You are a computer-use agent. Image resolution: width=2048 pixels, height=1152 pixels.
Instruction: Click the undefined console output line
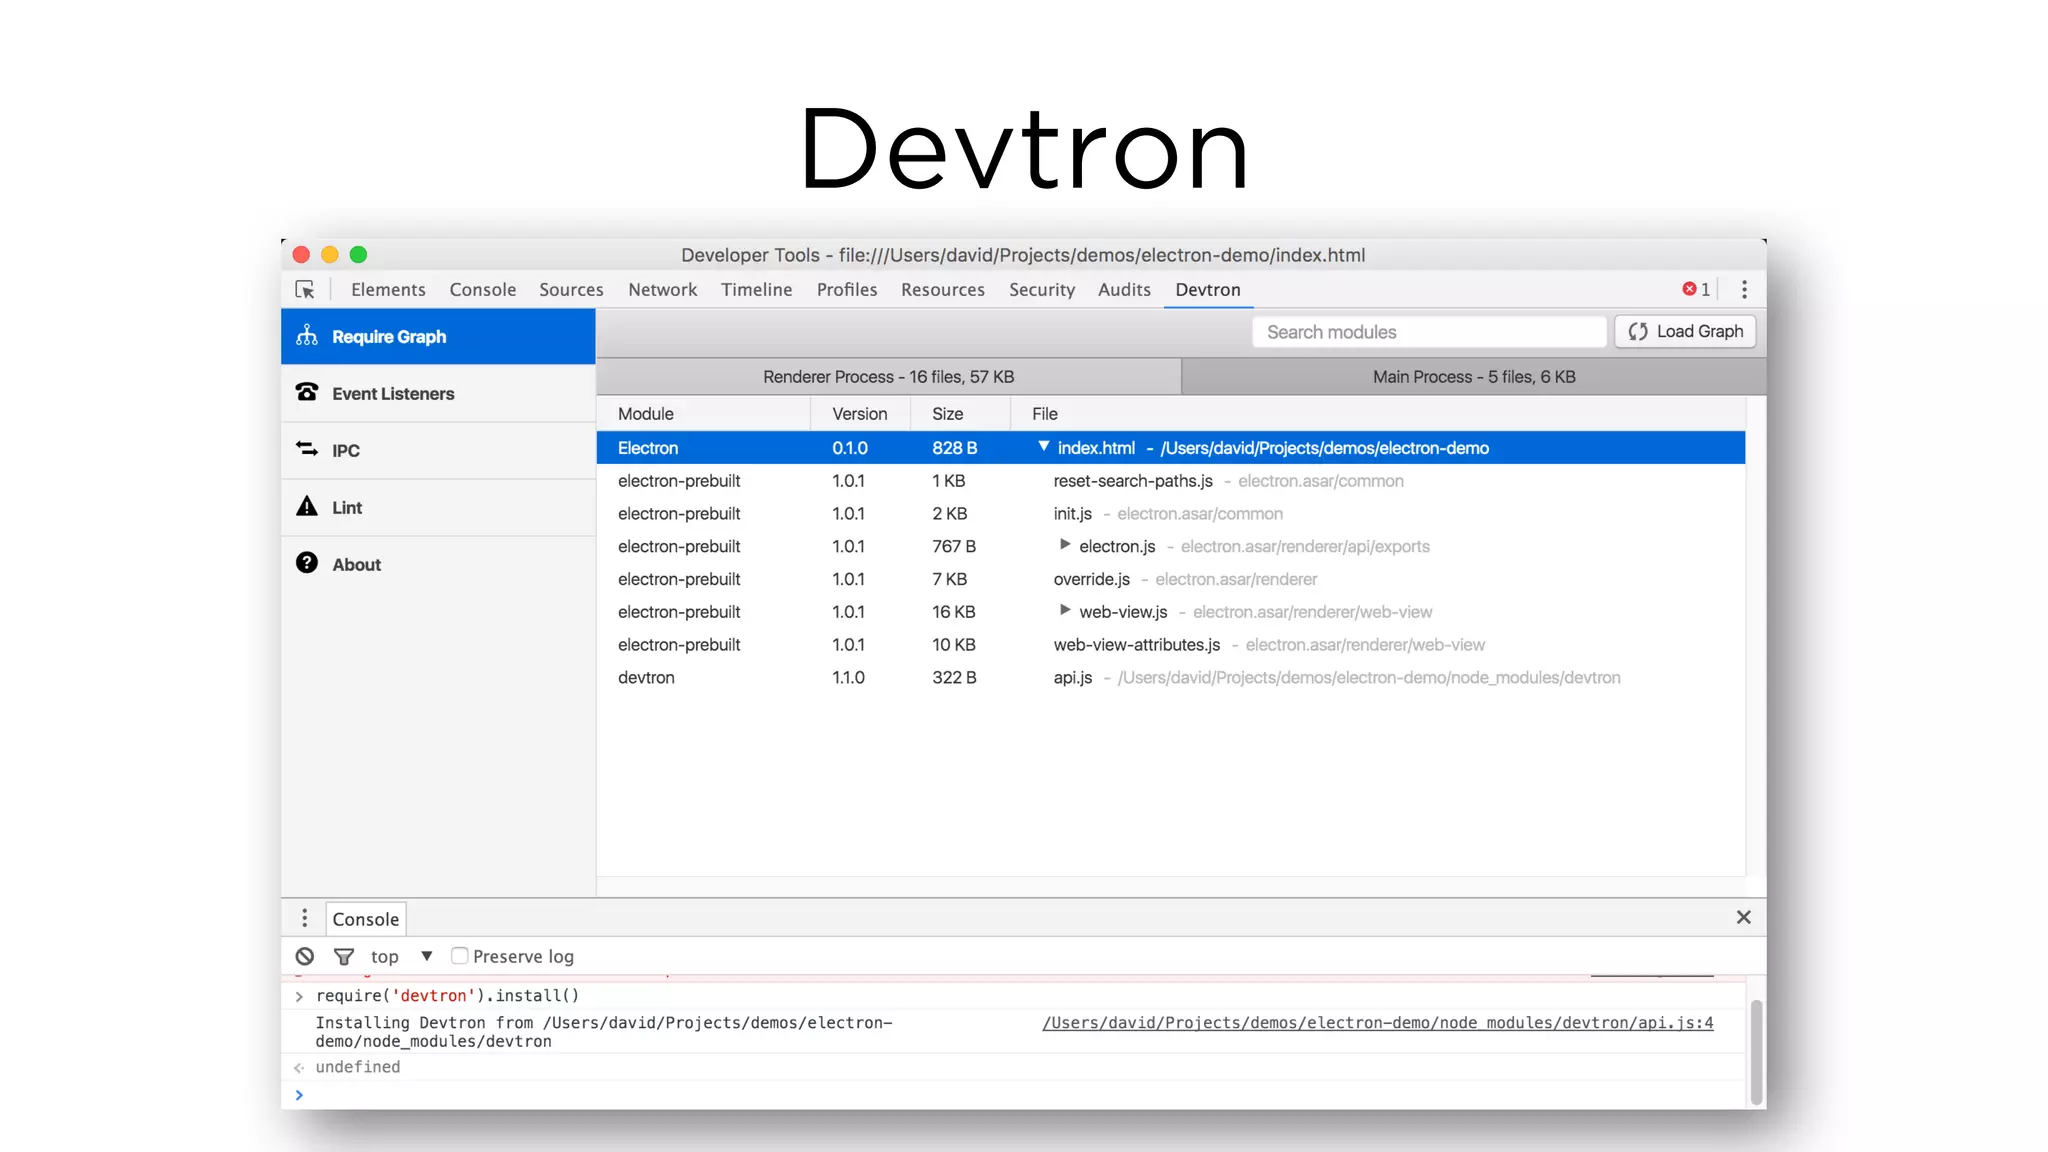tap(358, 1067)
